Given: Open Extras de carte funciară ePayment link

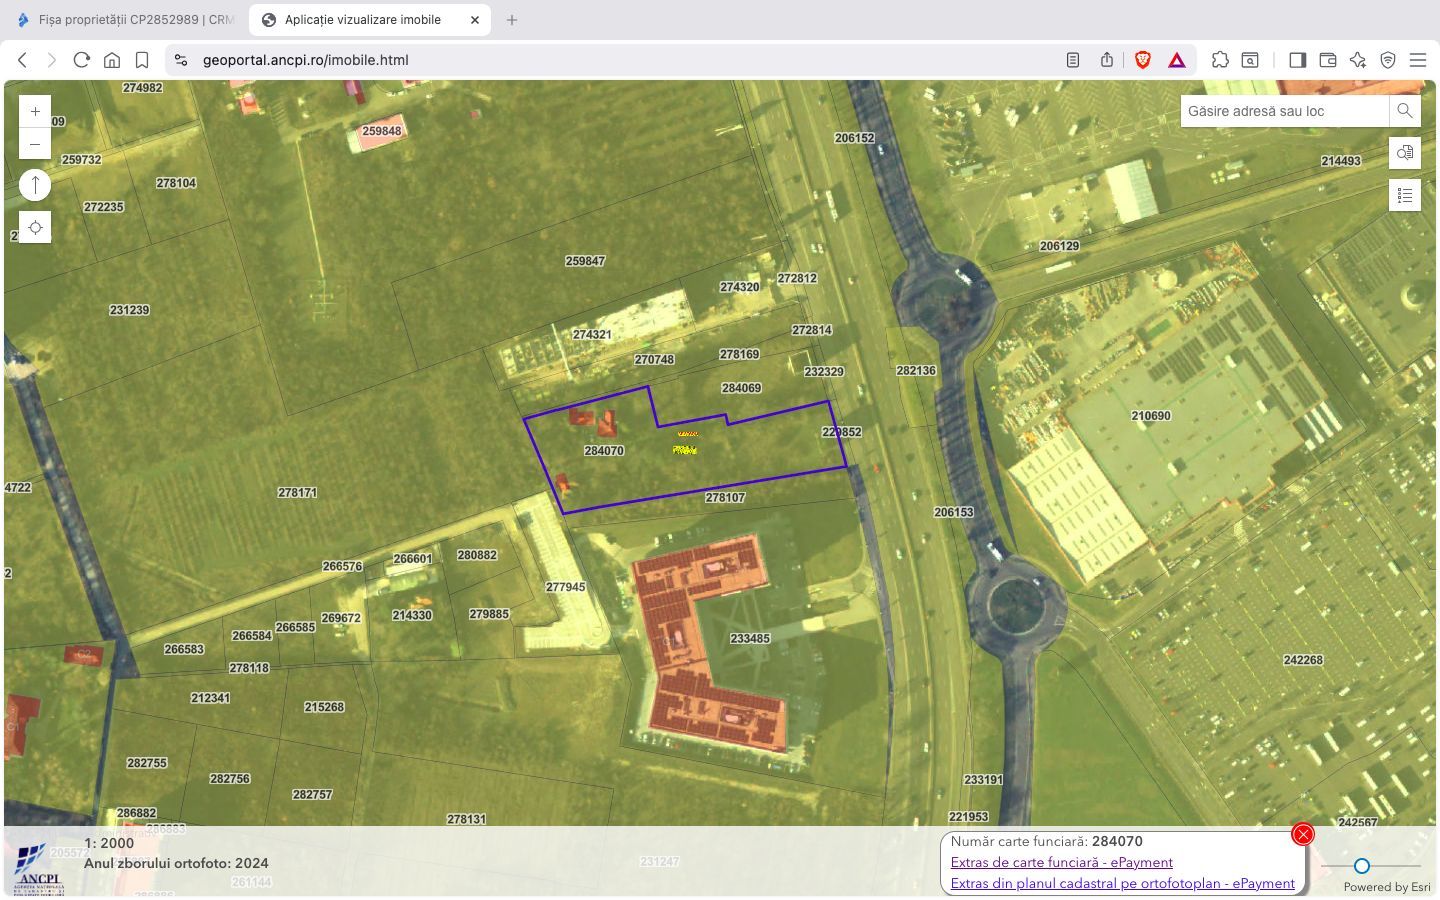Looking at the screenshot, I should pyautogui.click(x=1061, y=862).
